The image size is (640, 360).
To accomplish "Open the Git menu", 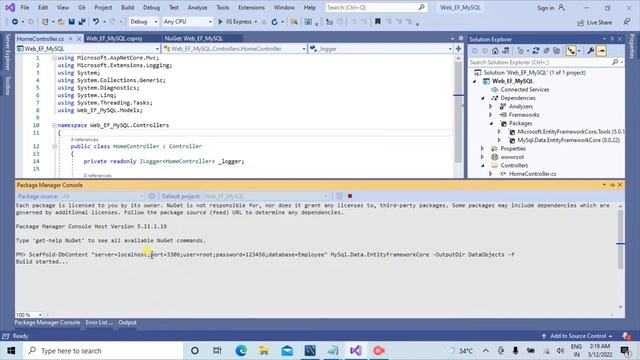I will tap(82, 7).
